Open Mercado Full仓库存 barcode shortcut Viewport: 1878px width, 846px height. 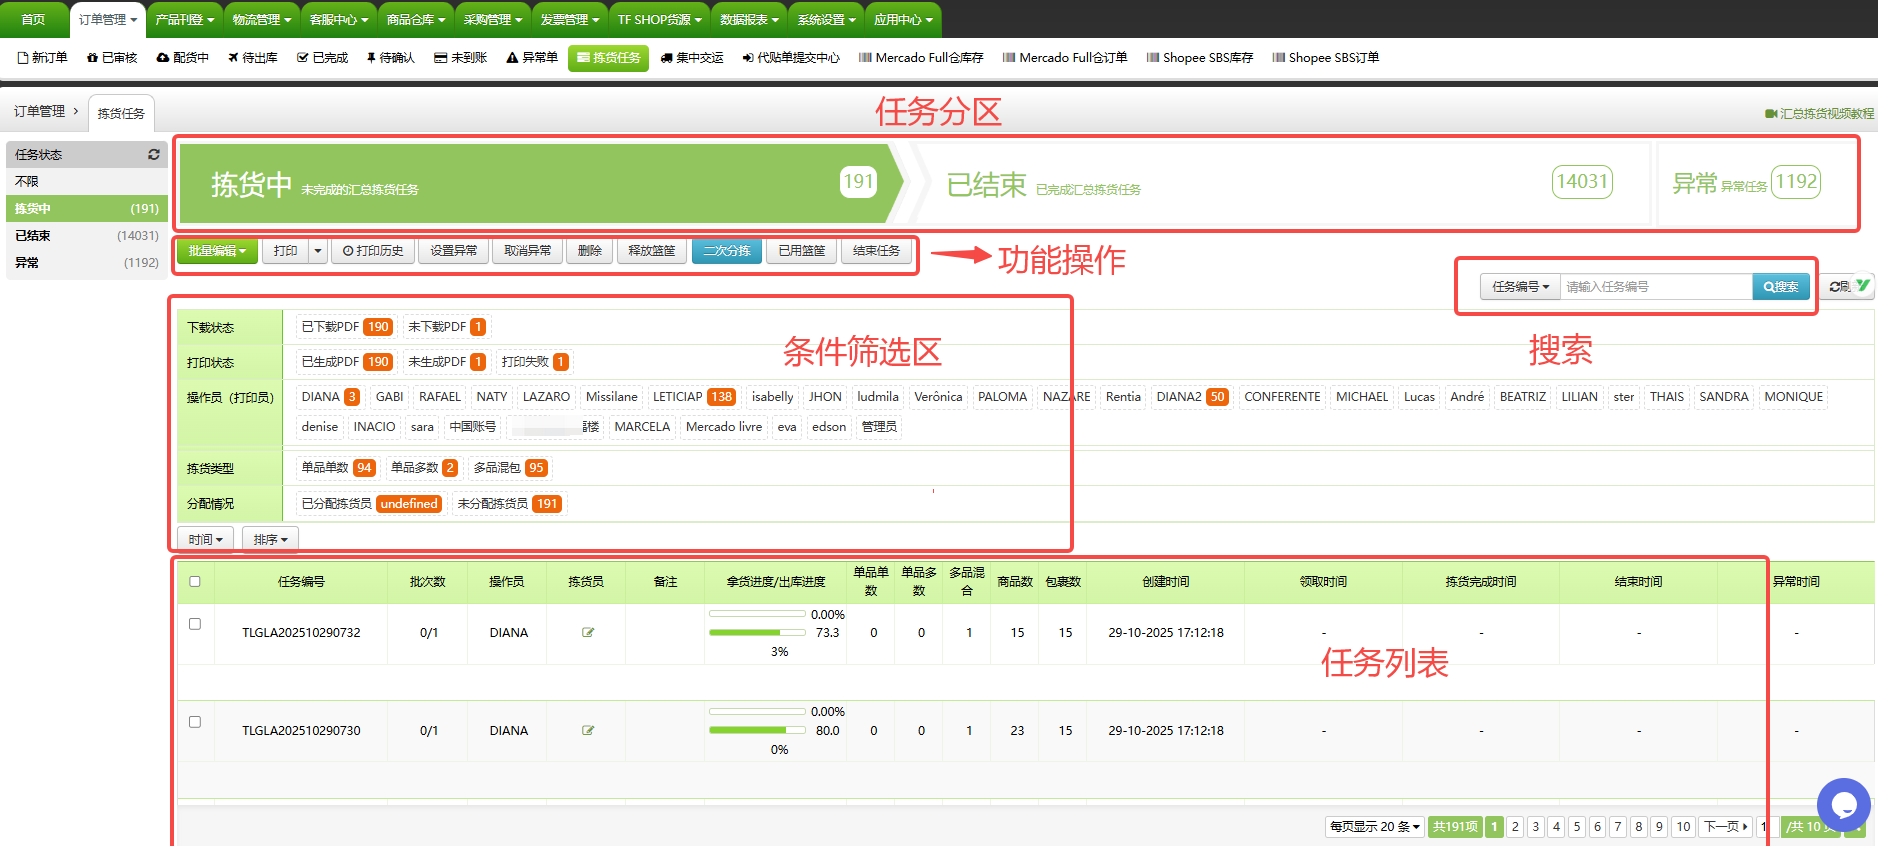pos(921,58)
